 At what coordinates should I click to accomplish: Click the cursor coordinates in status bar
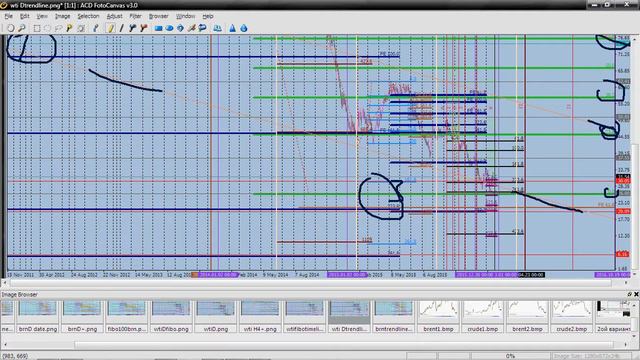[15, 356]
